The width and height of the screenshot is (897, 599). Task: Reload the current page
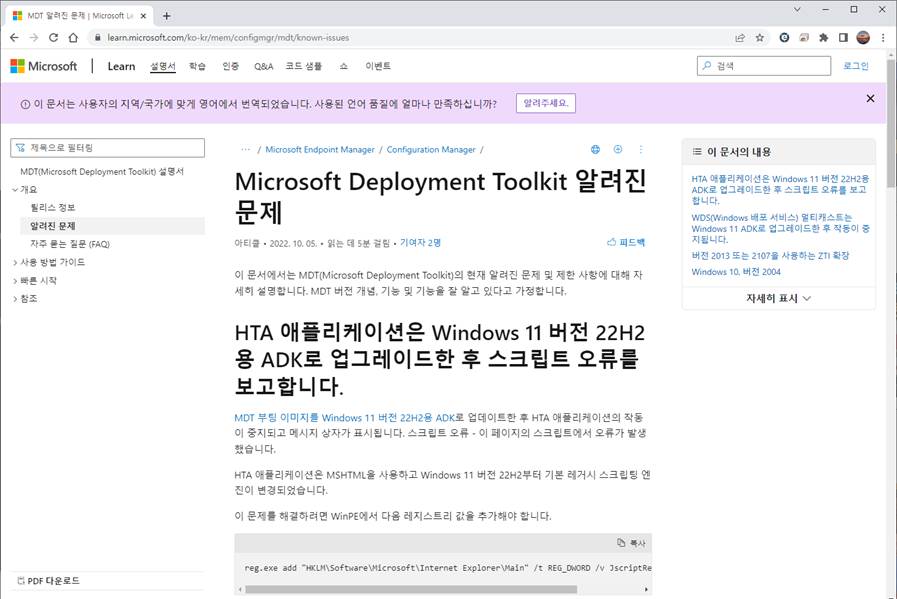(x=53, y=38)
